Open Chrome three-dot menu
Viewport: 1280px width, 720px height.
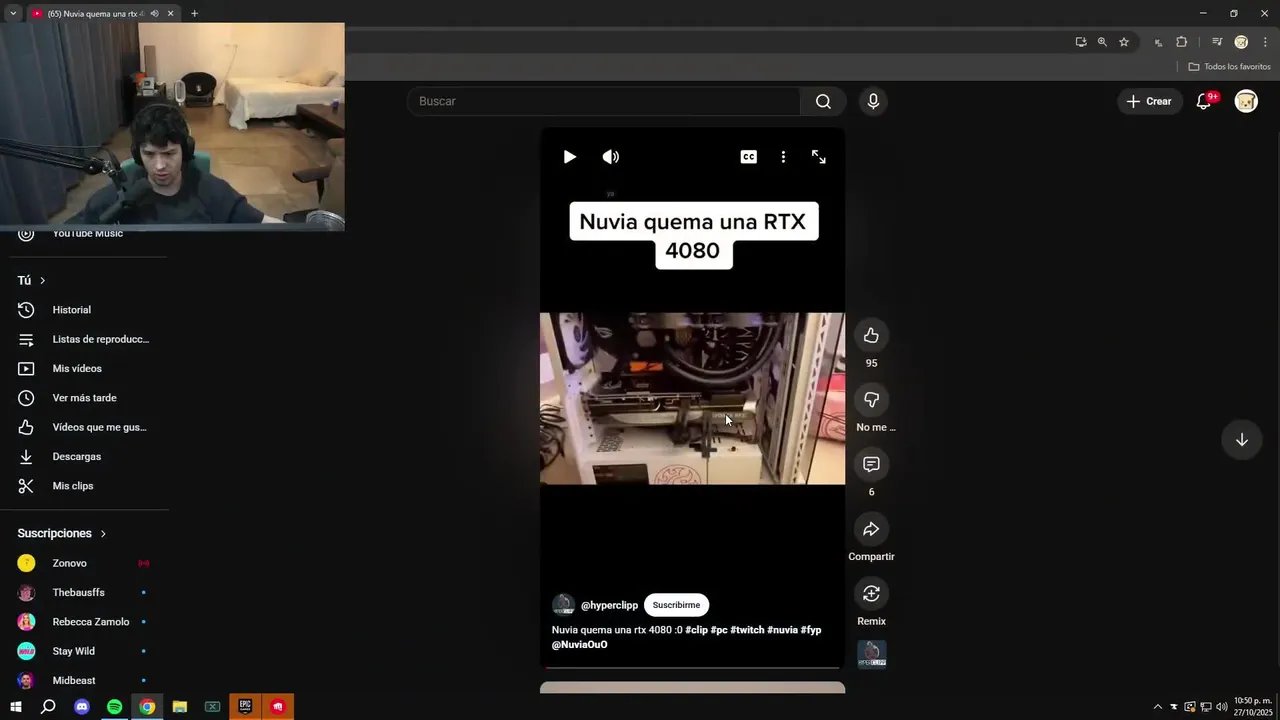1265,42
